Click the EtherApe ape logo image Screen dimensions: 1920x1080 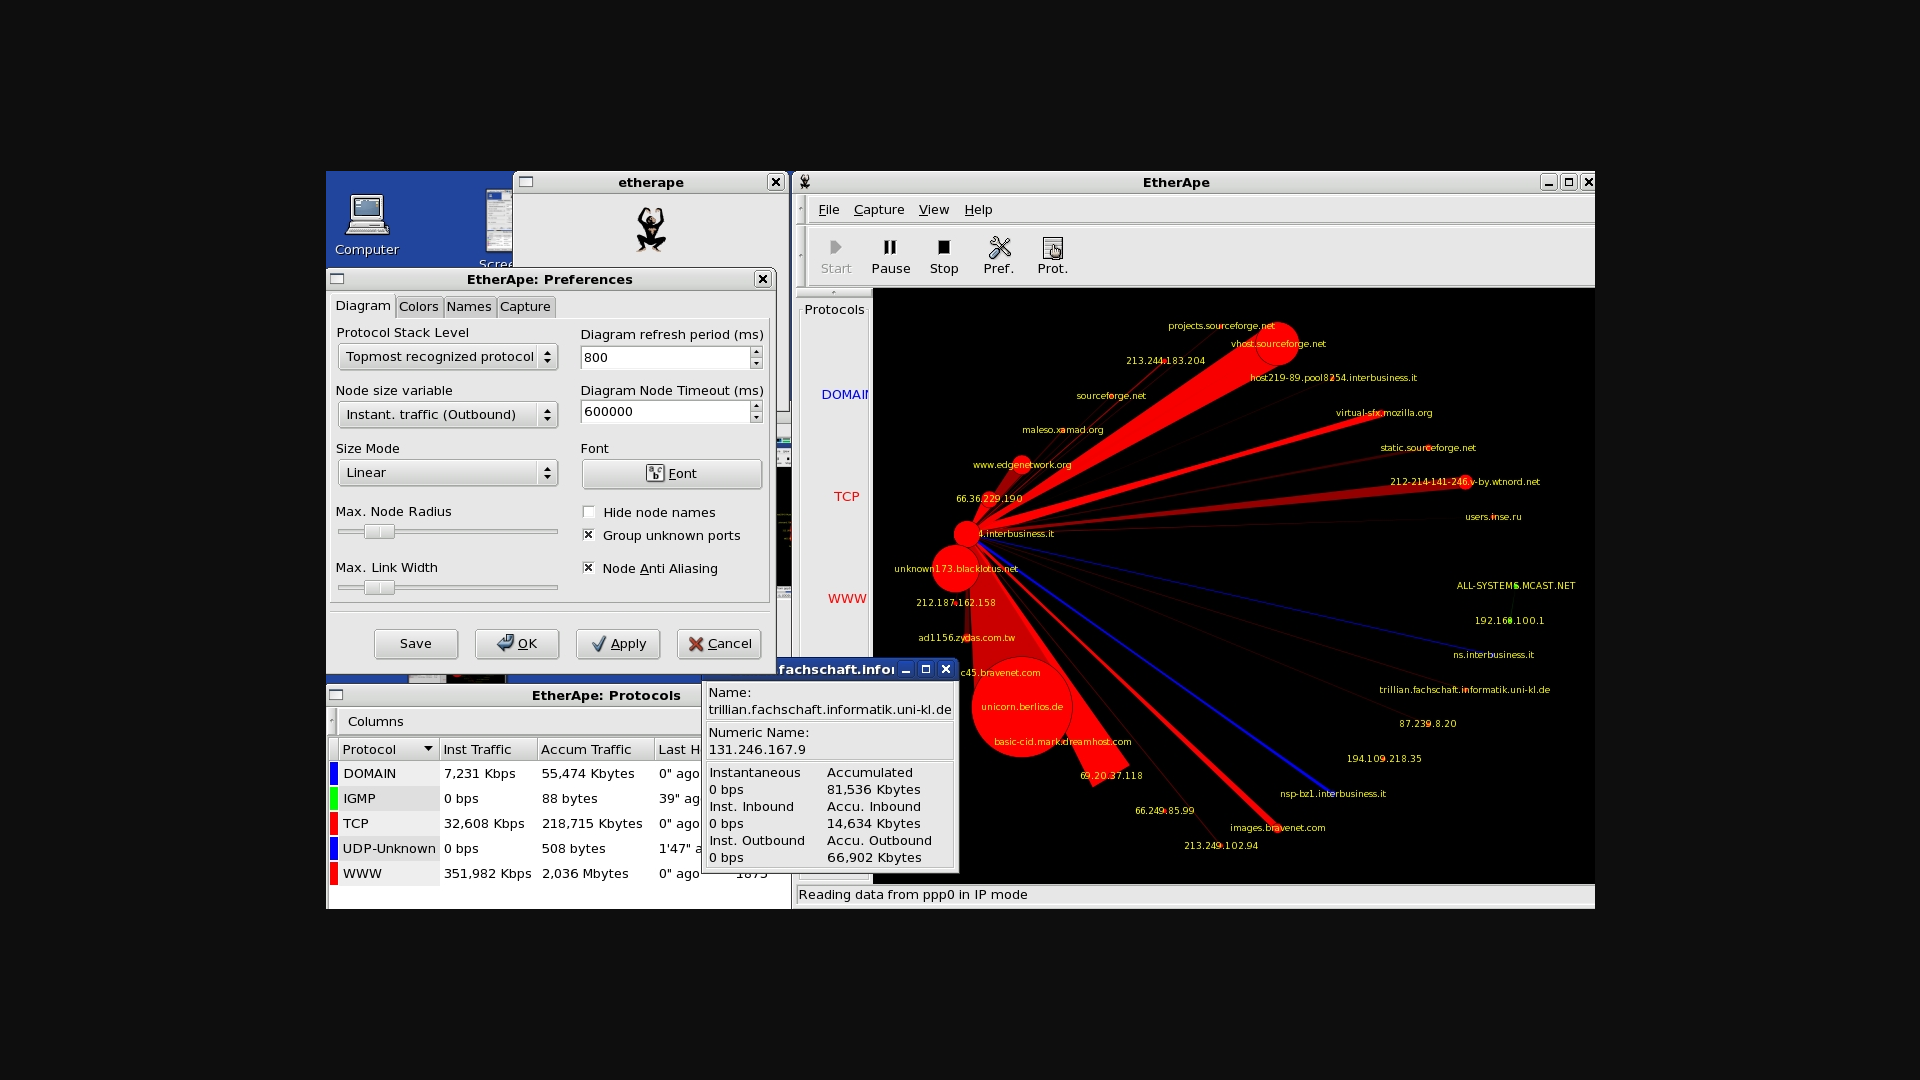[650, 229]
